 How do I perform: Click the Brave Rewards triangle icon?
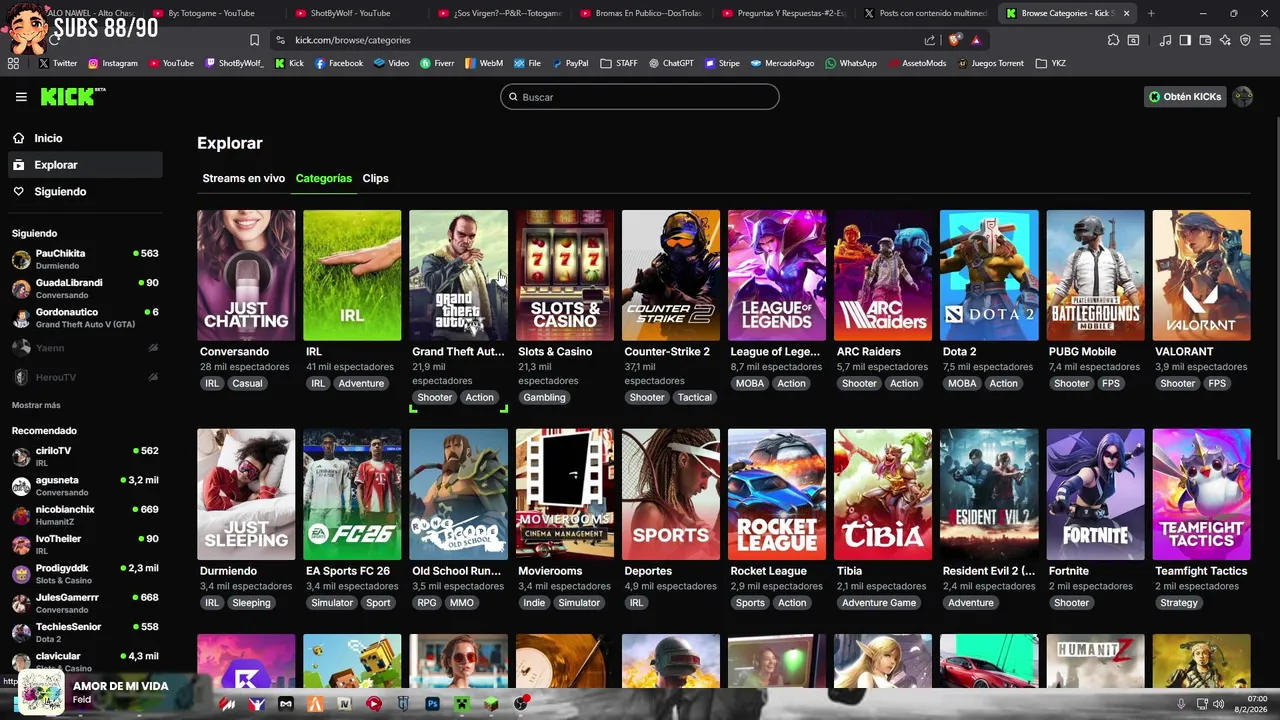(976, 40)
